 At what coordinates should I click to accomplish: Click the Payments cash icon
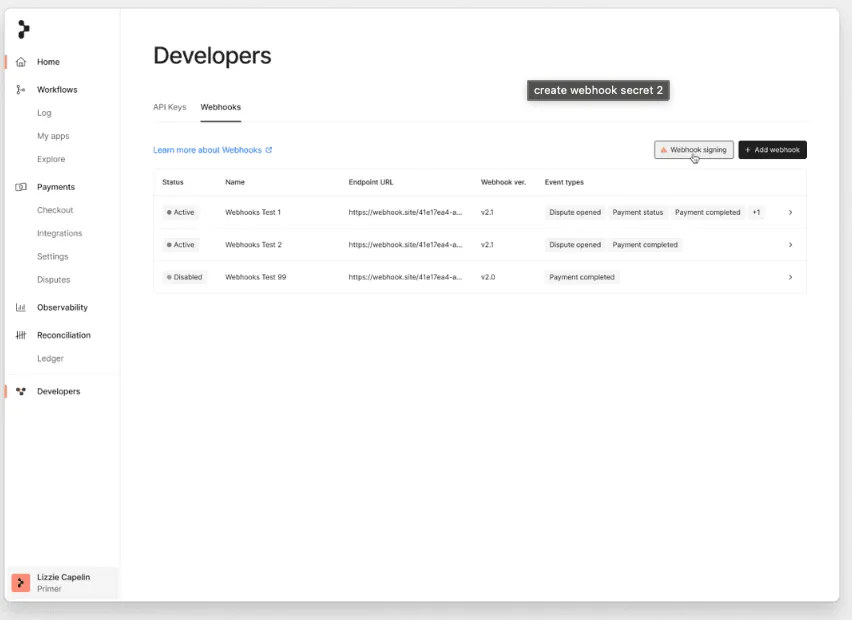point(21,187)
